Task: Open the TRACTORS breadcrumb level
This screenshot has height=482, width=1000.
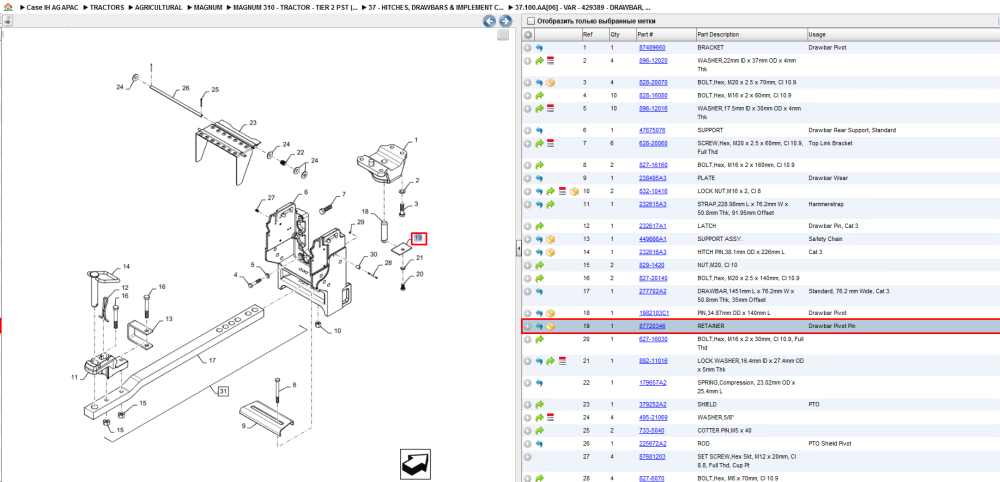Action: [107, 8]
